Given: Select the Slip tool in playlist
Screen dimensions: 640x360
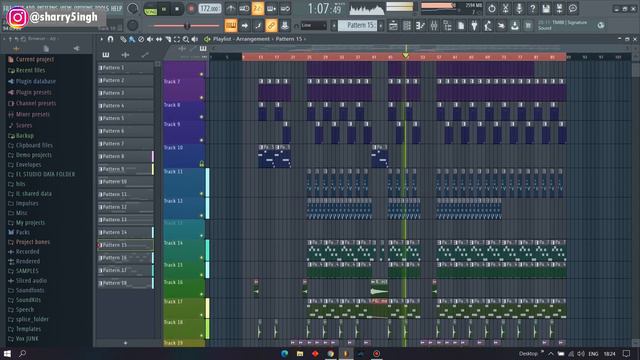Looking at the screenshot, I should coord(159,39).
